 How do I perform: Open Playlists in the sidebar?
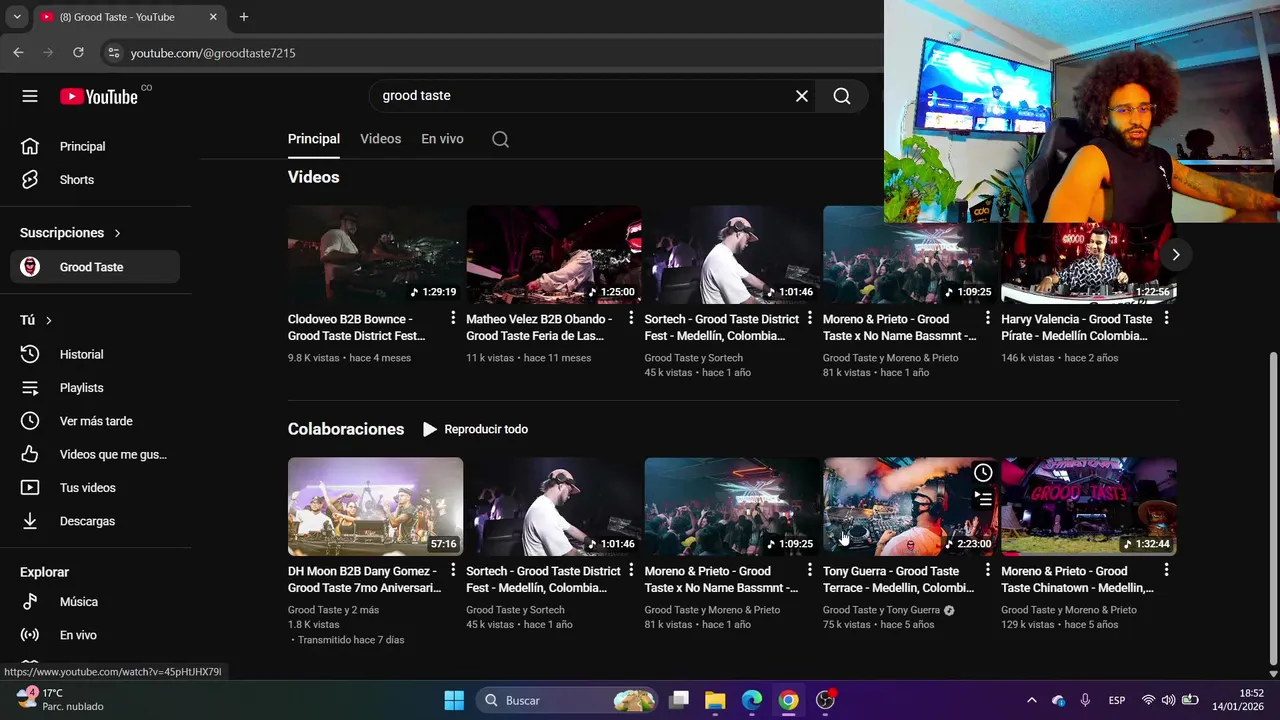coord(96,388)
